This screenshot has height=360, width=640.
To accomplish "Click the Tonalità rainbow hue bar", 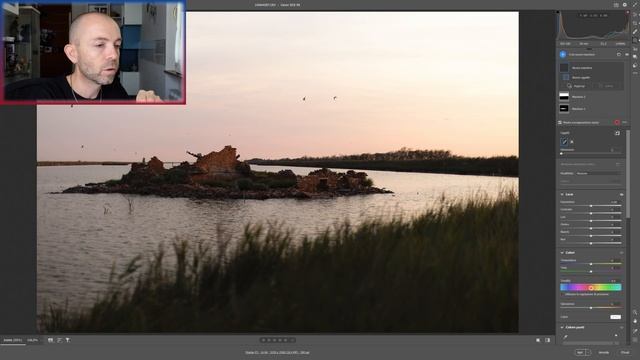I will click(591, 287).
